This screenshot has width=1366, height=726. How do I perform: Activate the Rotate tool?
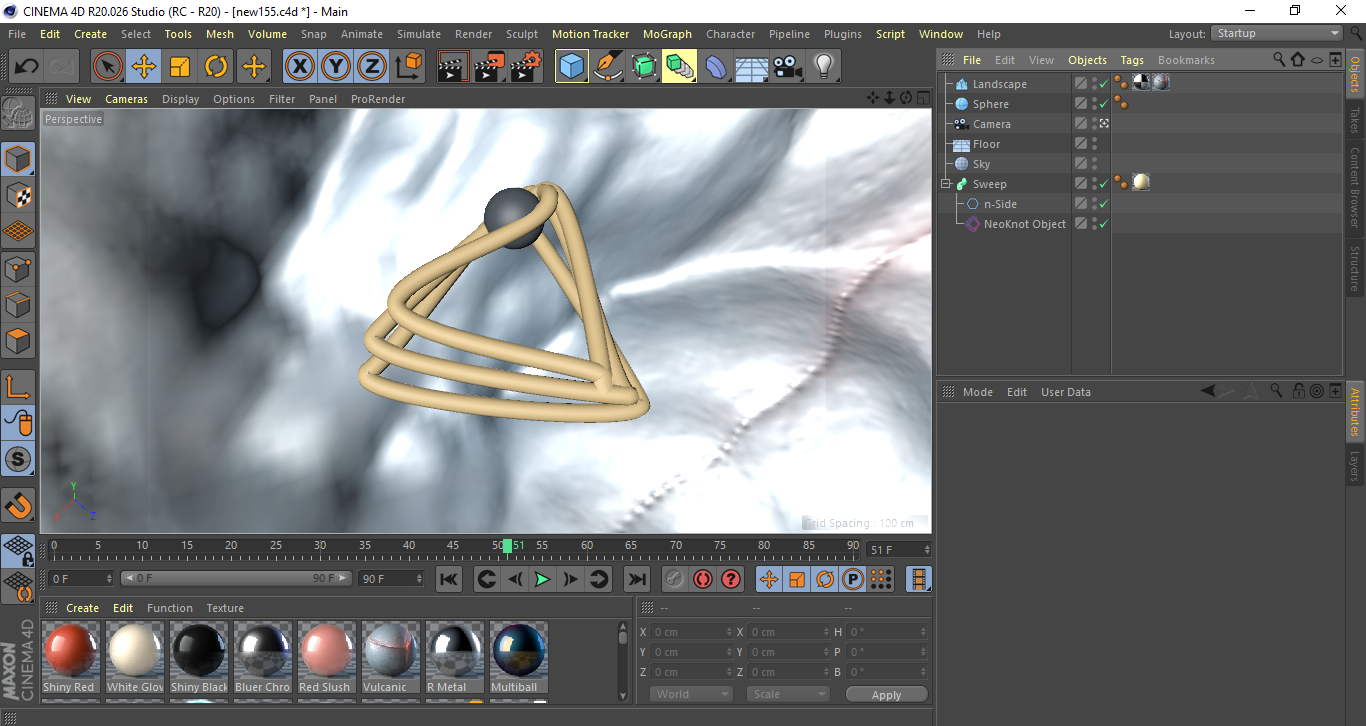216,67
